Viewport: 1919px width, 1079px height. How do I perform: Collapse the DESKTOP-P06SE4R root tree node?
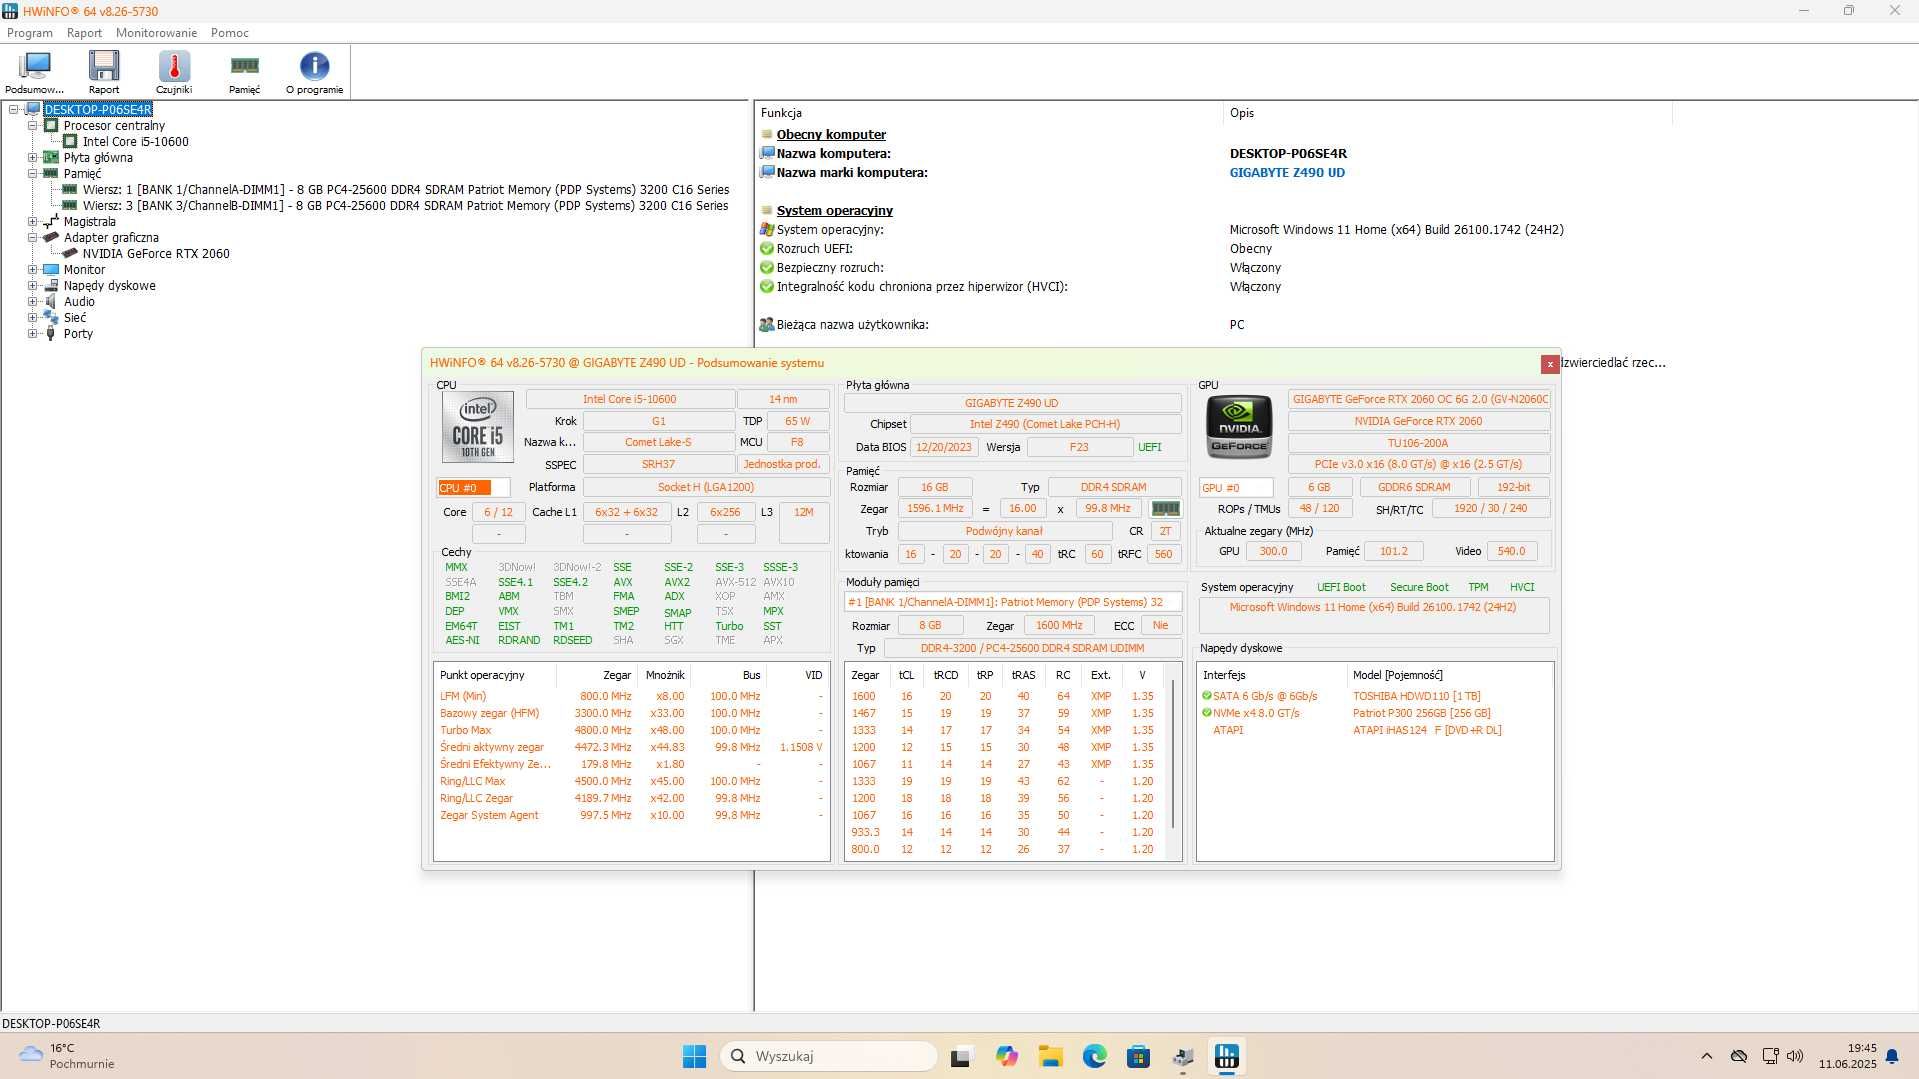(x=14, y=109)
